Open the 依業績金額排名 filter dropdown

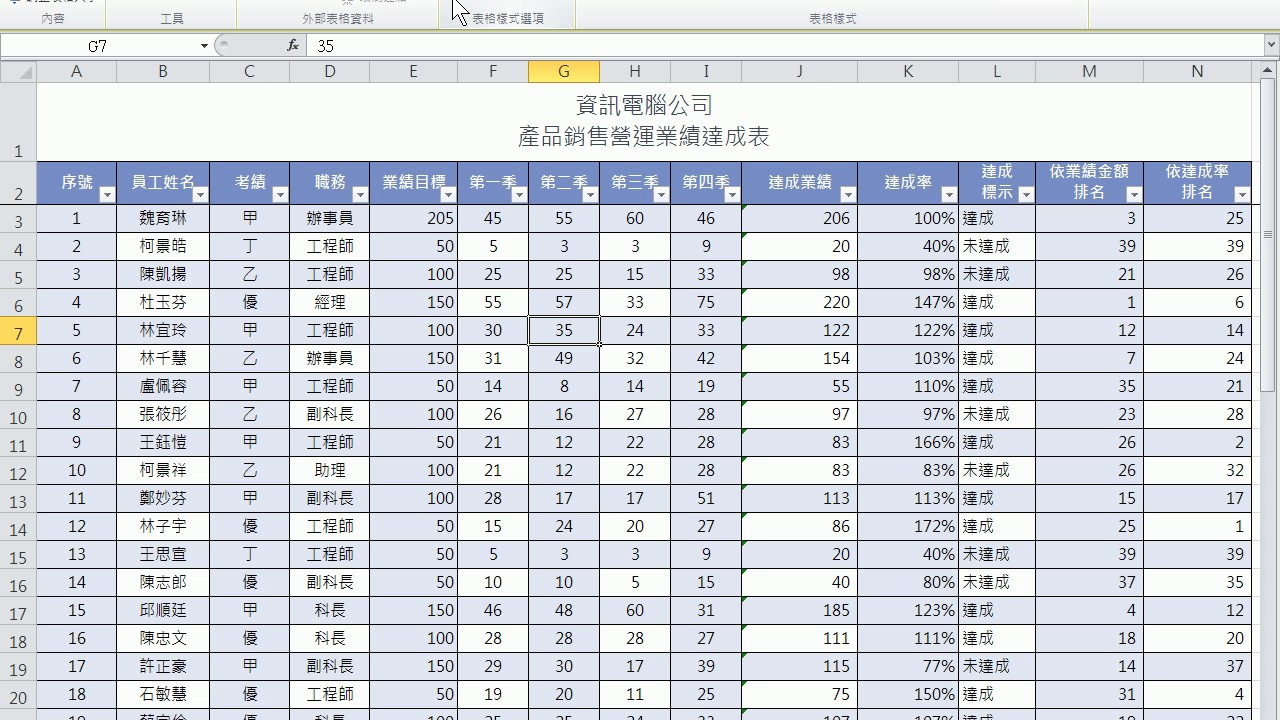1133,194
